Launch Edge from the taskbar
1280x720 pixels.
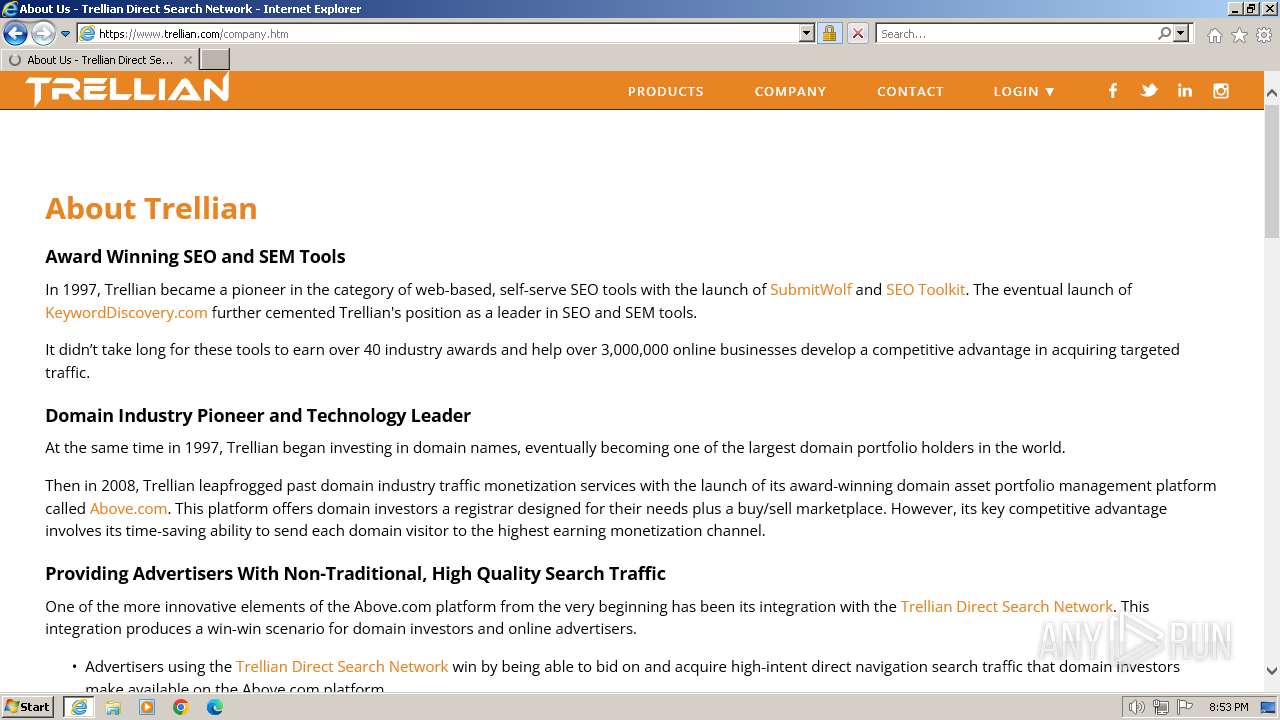pos(215,707)
